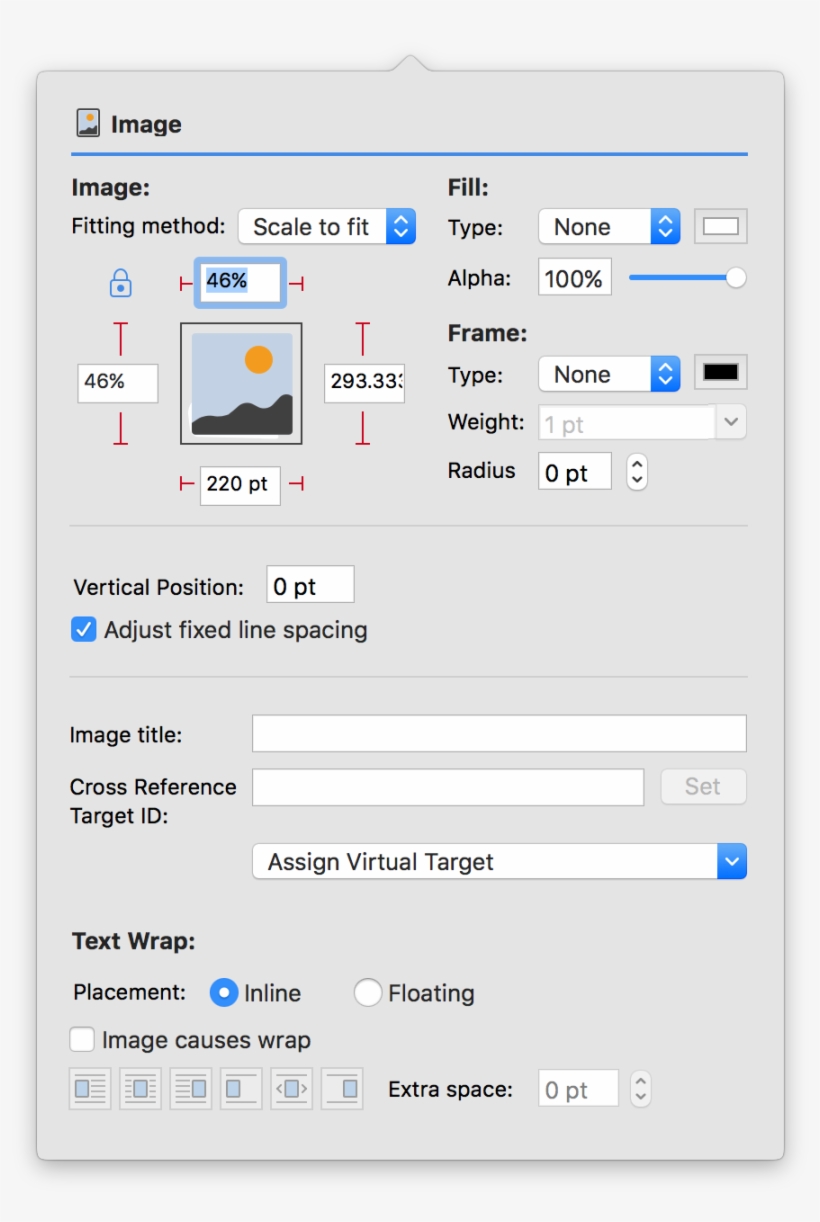This screenshot has height=1222, width=820.
Task: Open the Fill Type dropdown
Action: pyautogui.click(x=608, y=227)
